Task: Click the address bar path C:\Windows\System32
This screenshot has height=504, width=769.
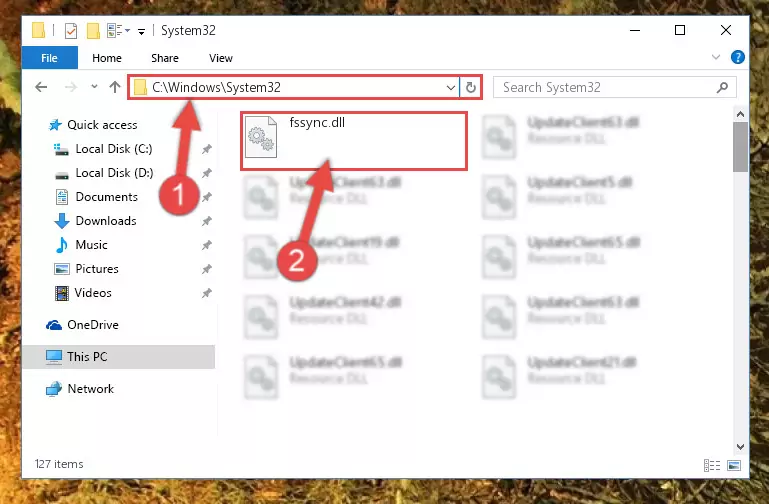Action: point(216,87)
